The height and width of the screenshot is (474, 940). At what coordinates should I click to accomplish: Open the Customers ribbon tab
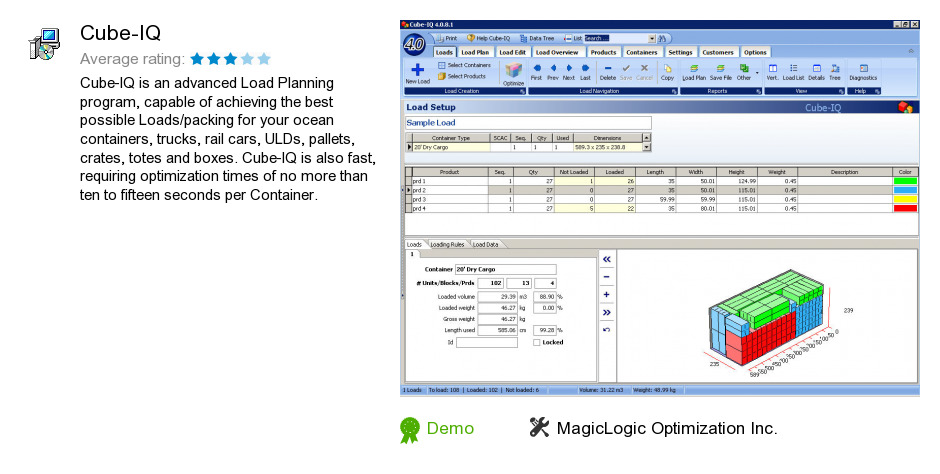(718, 52)
